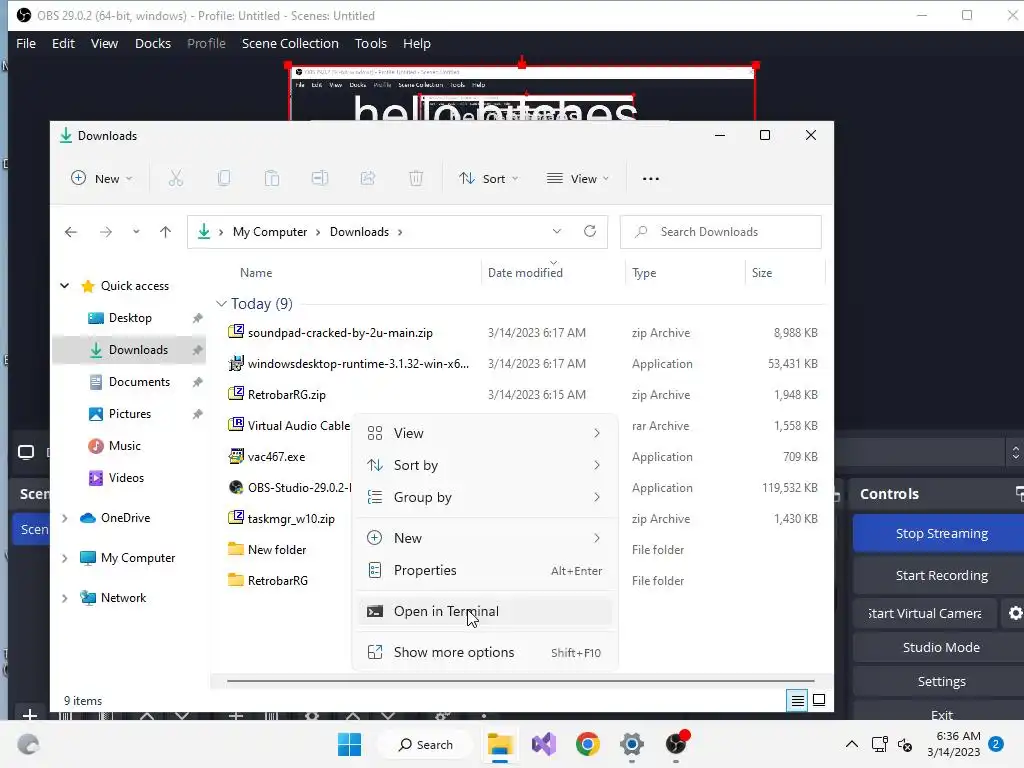
Task: Open File Explorer from the taskbar
Action: click(500, 744)
